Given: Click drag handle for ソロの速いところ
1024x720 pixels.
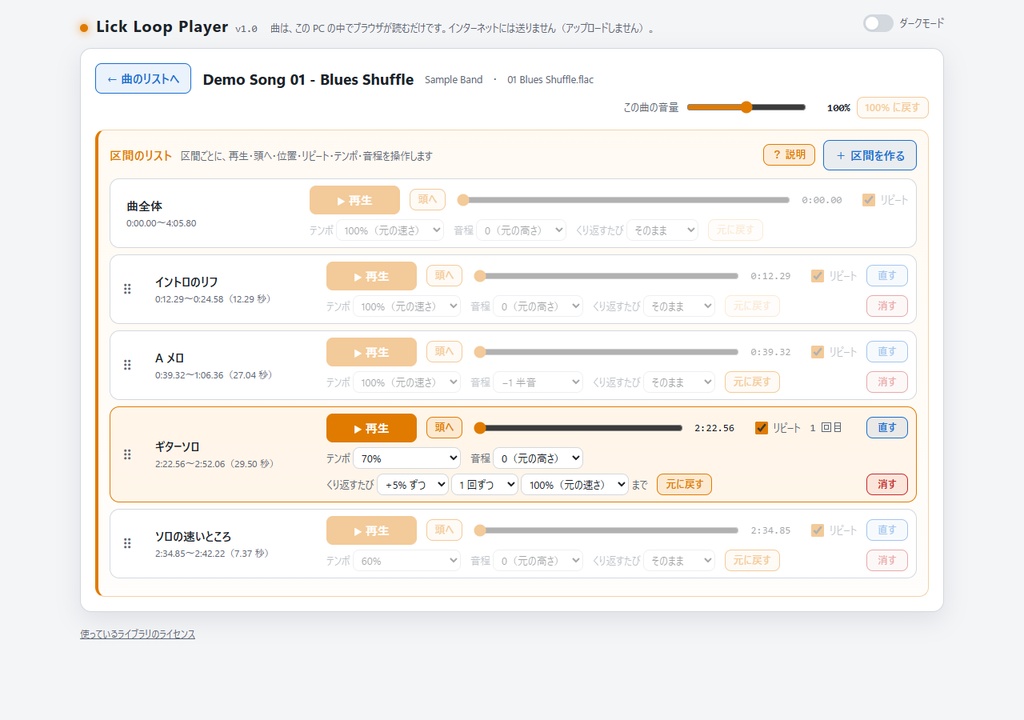Looking at the screenshot, I should 127,543.
